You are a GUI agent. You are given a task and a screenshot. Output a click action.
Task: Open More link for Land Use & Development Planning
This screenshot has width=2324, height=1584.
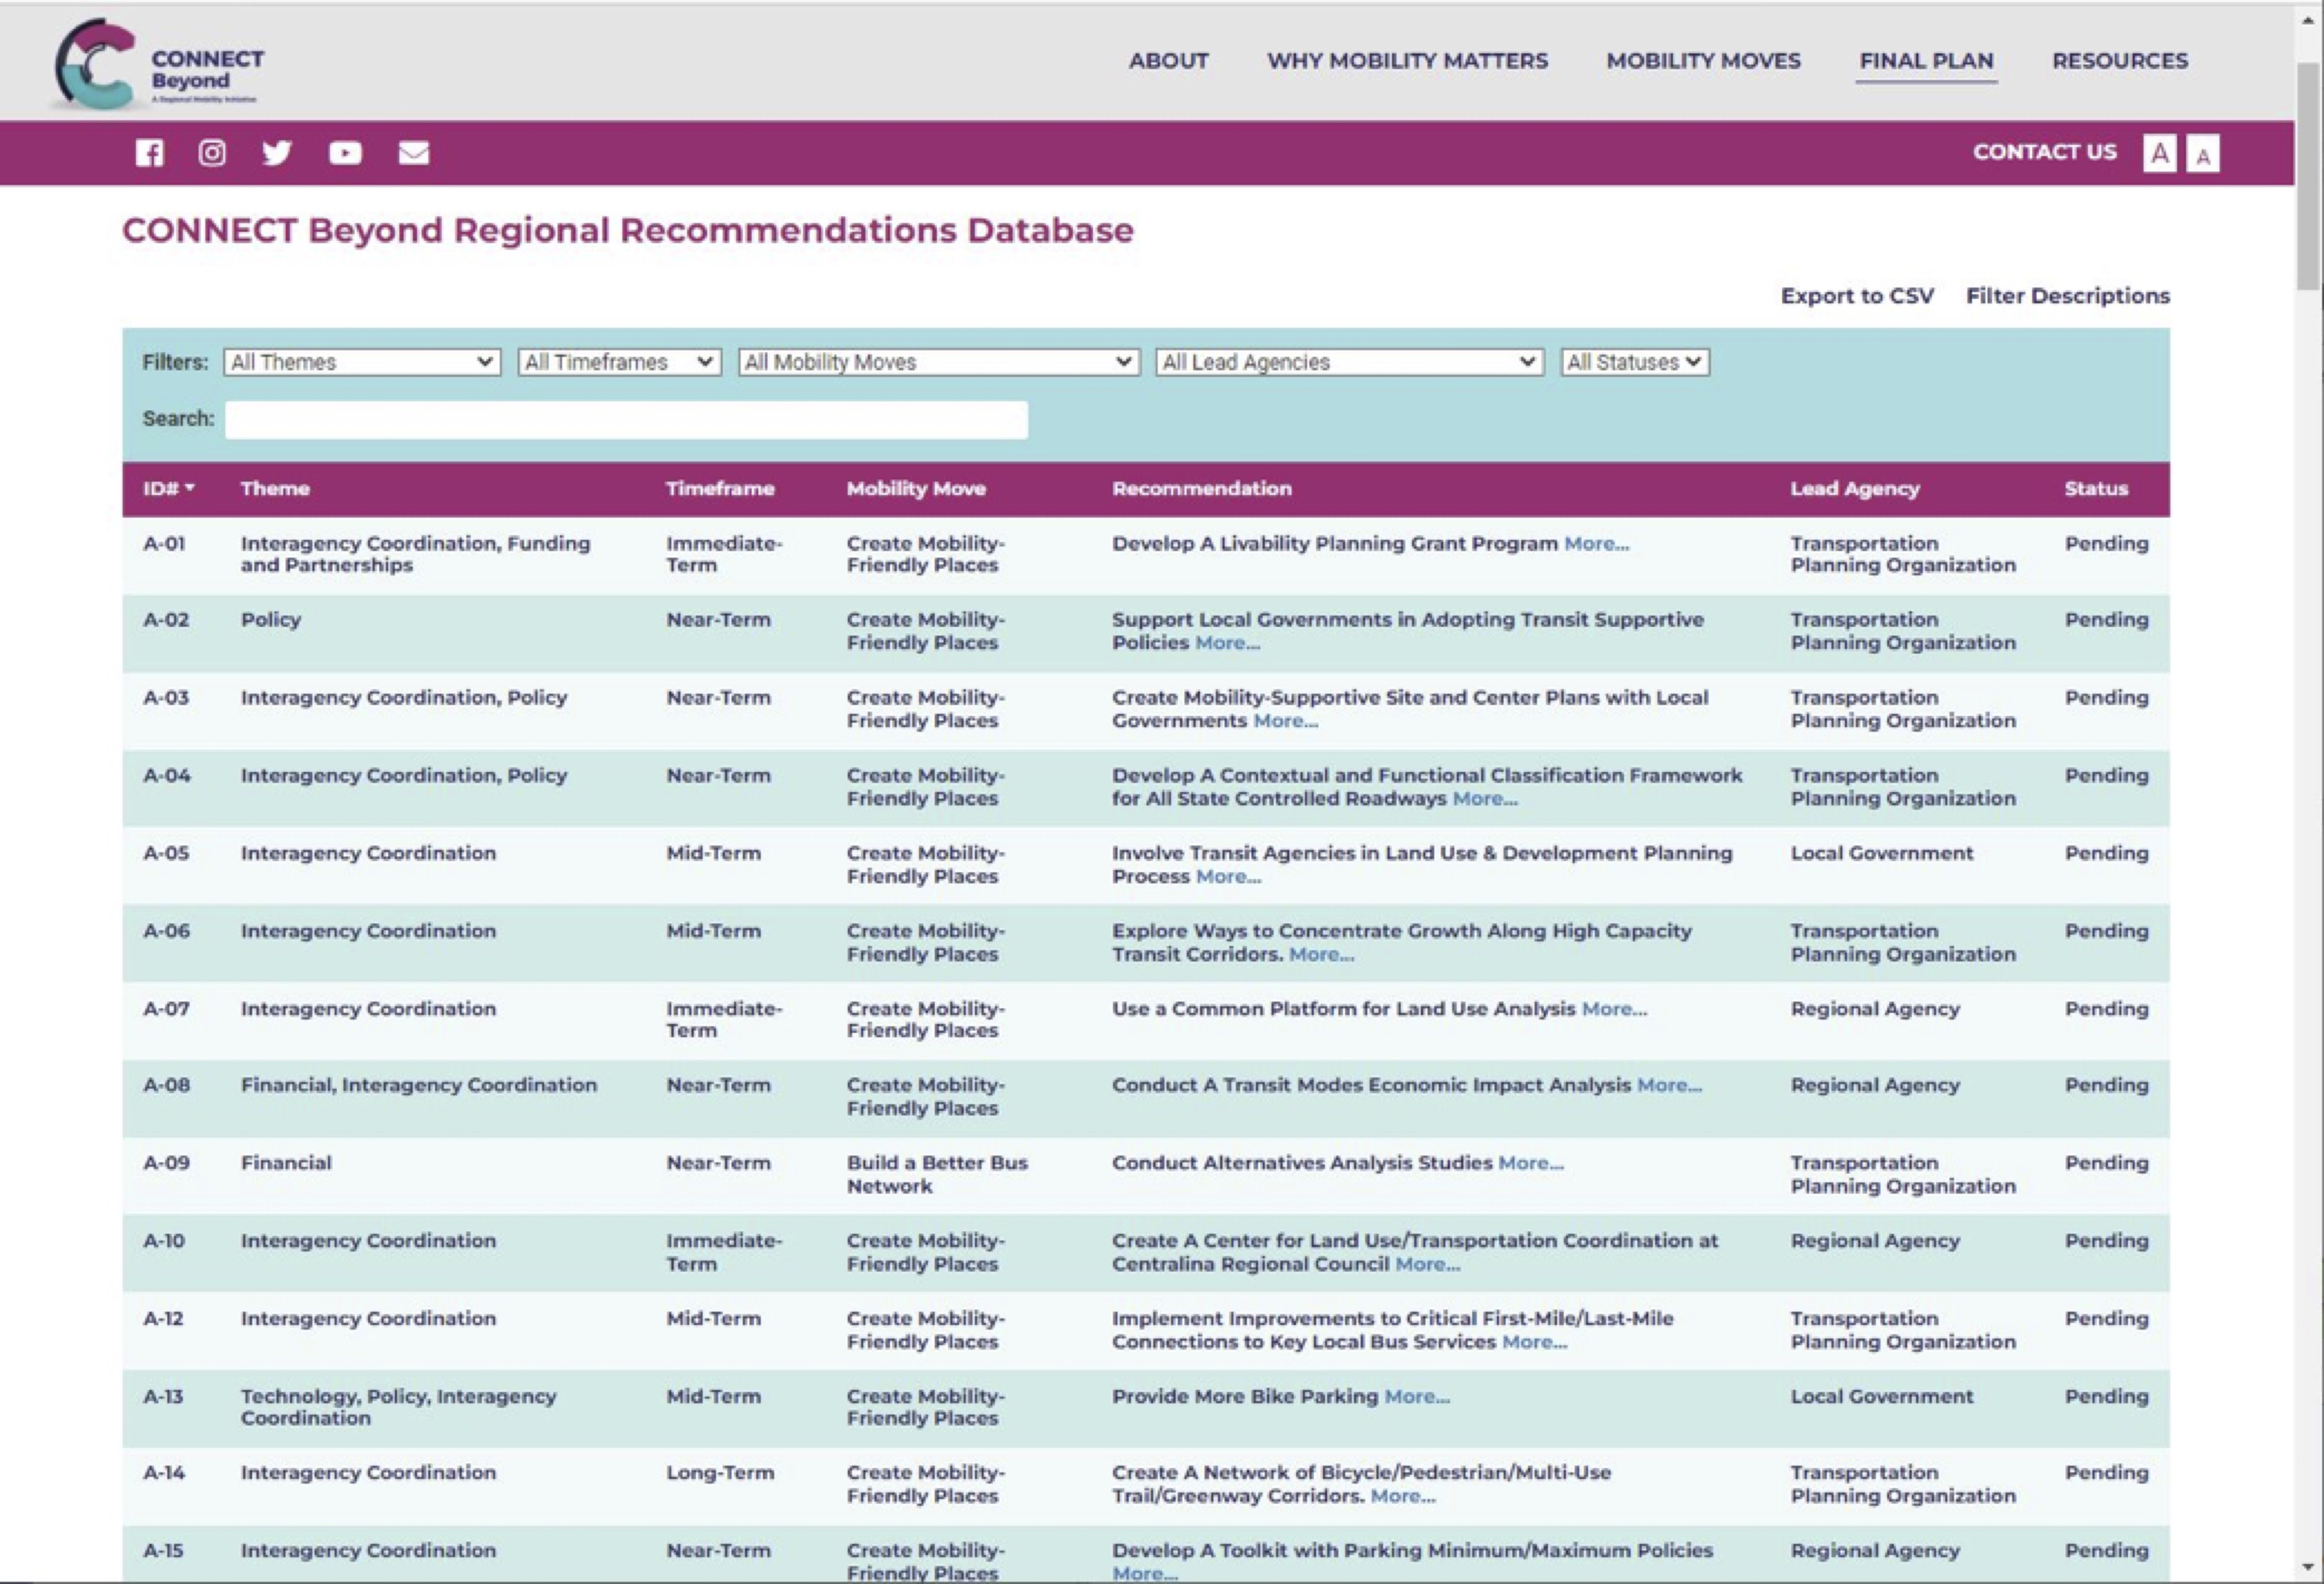[x=1228, y=877]
